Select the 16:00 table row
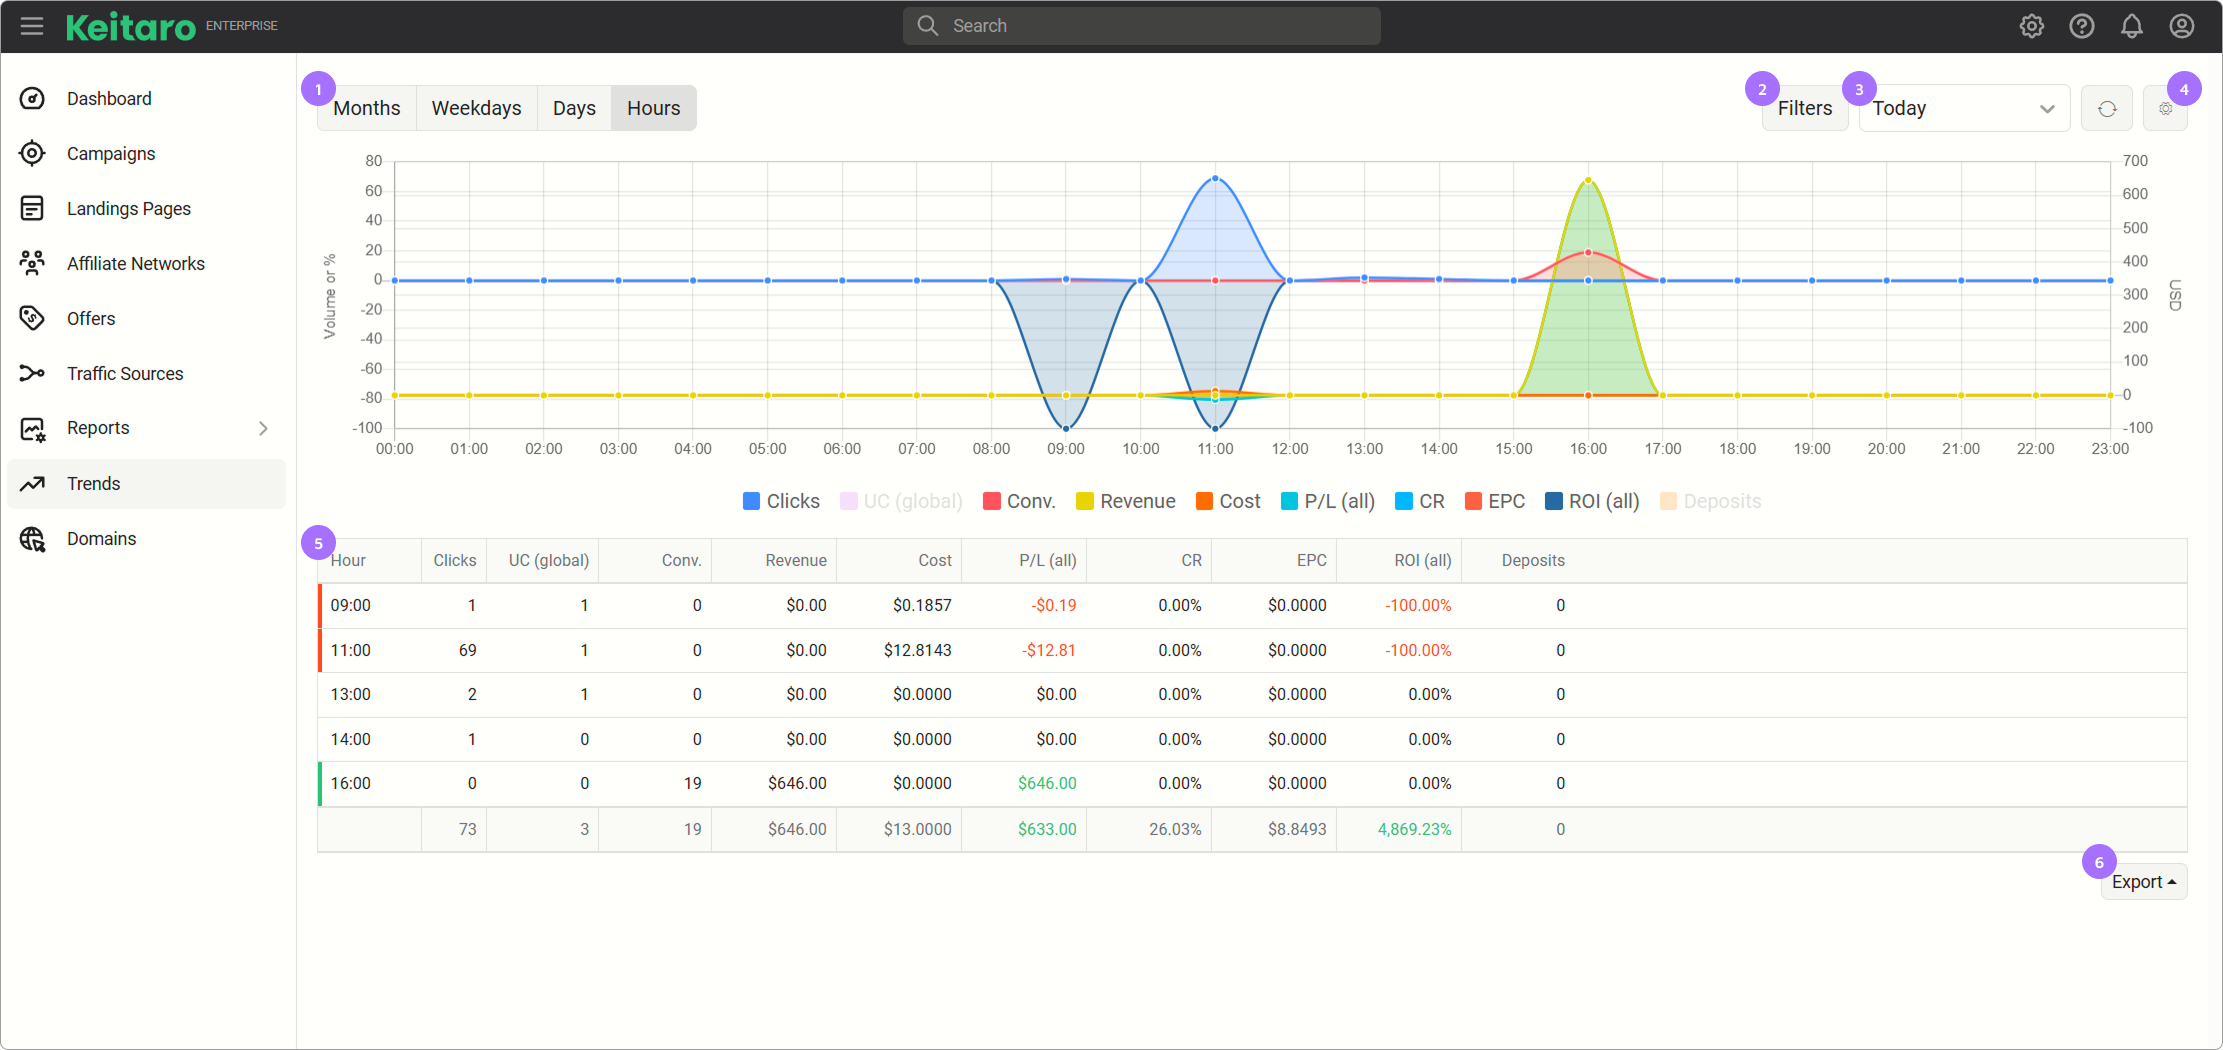 [1252, 784]
